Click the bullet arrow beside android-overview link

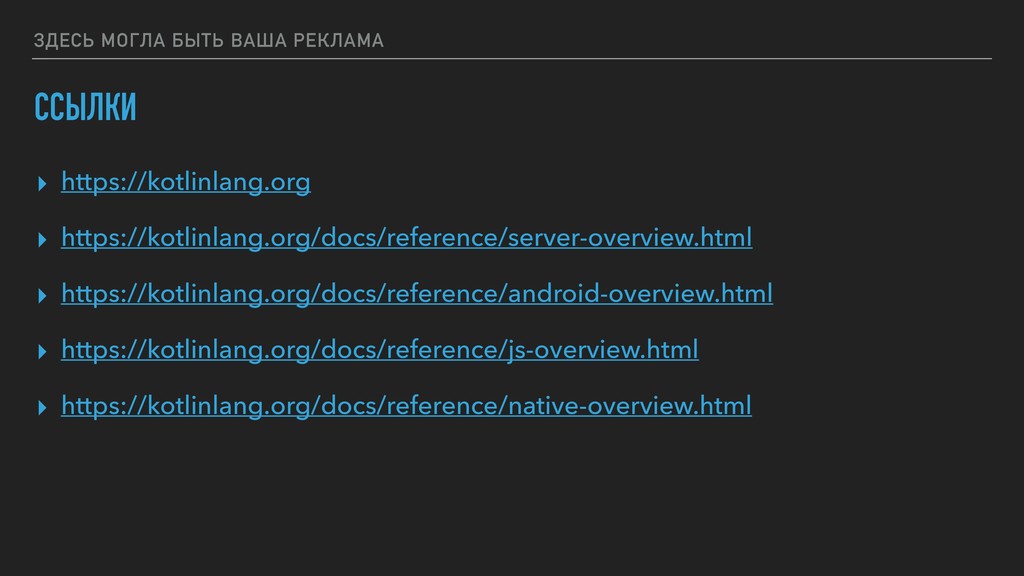pos(40,296)
